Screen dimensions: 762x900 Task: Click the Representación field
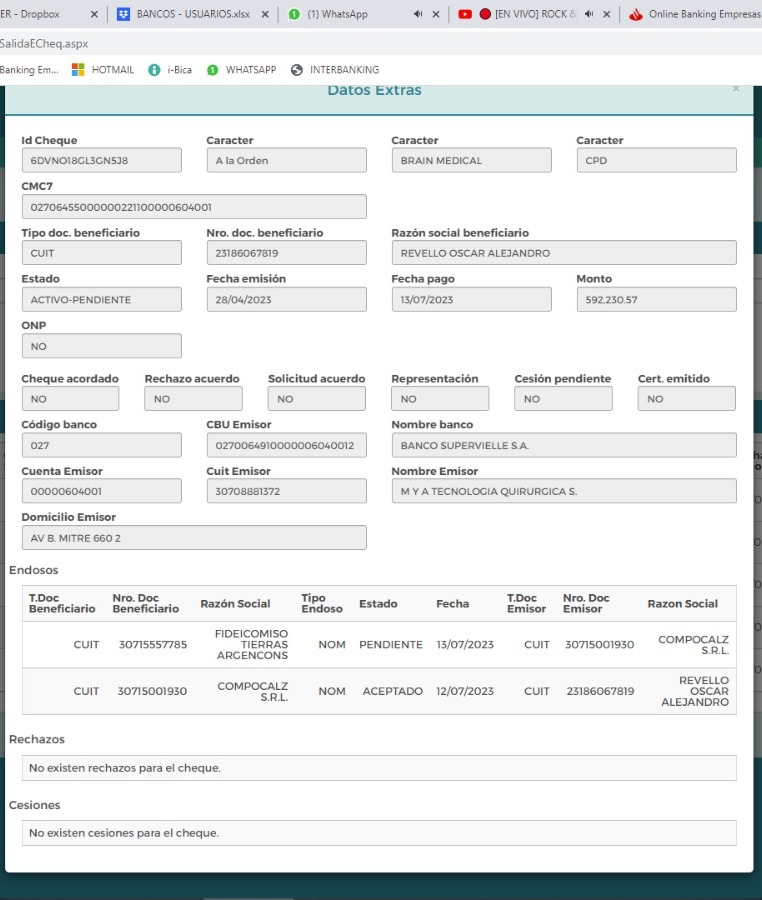click(440, 398)
